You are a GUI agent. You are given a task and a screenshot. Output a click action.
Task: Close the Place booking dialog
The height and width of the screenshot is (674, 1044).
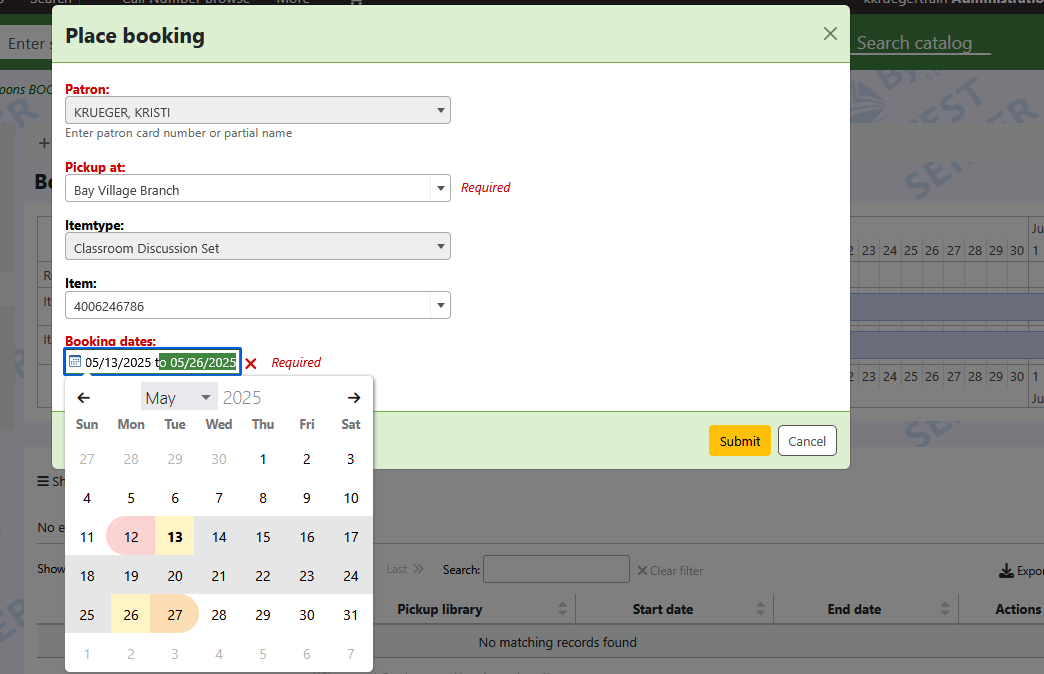(x=830, y=34)
